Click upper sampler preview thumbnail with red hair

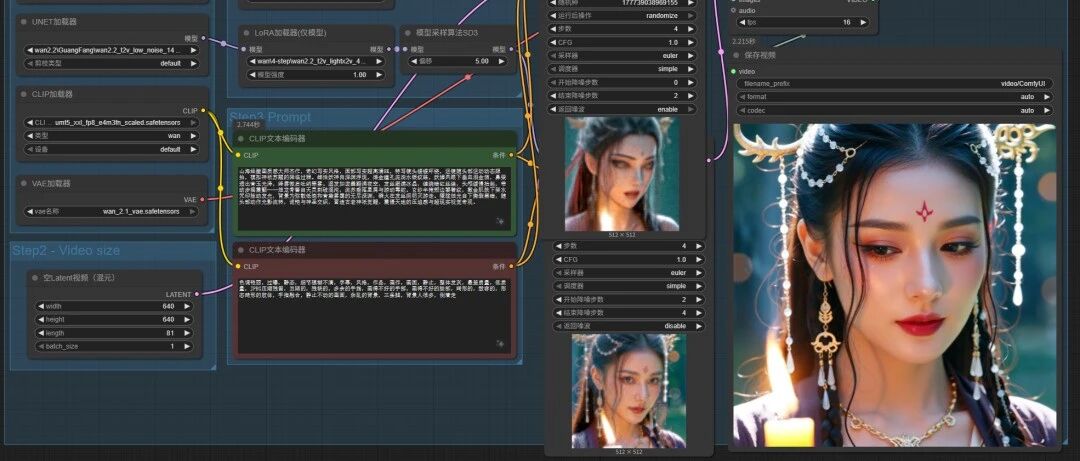pyautogui.click(x=622, y=174)
